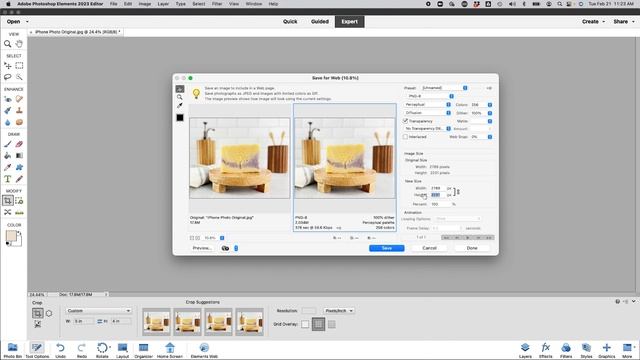Select the Paint Bucket tool

point(7,156)
